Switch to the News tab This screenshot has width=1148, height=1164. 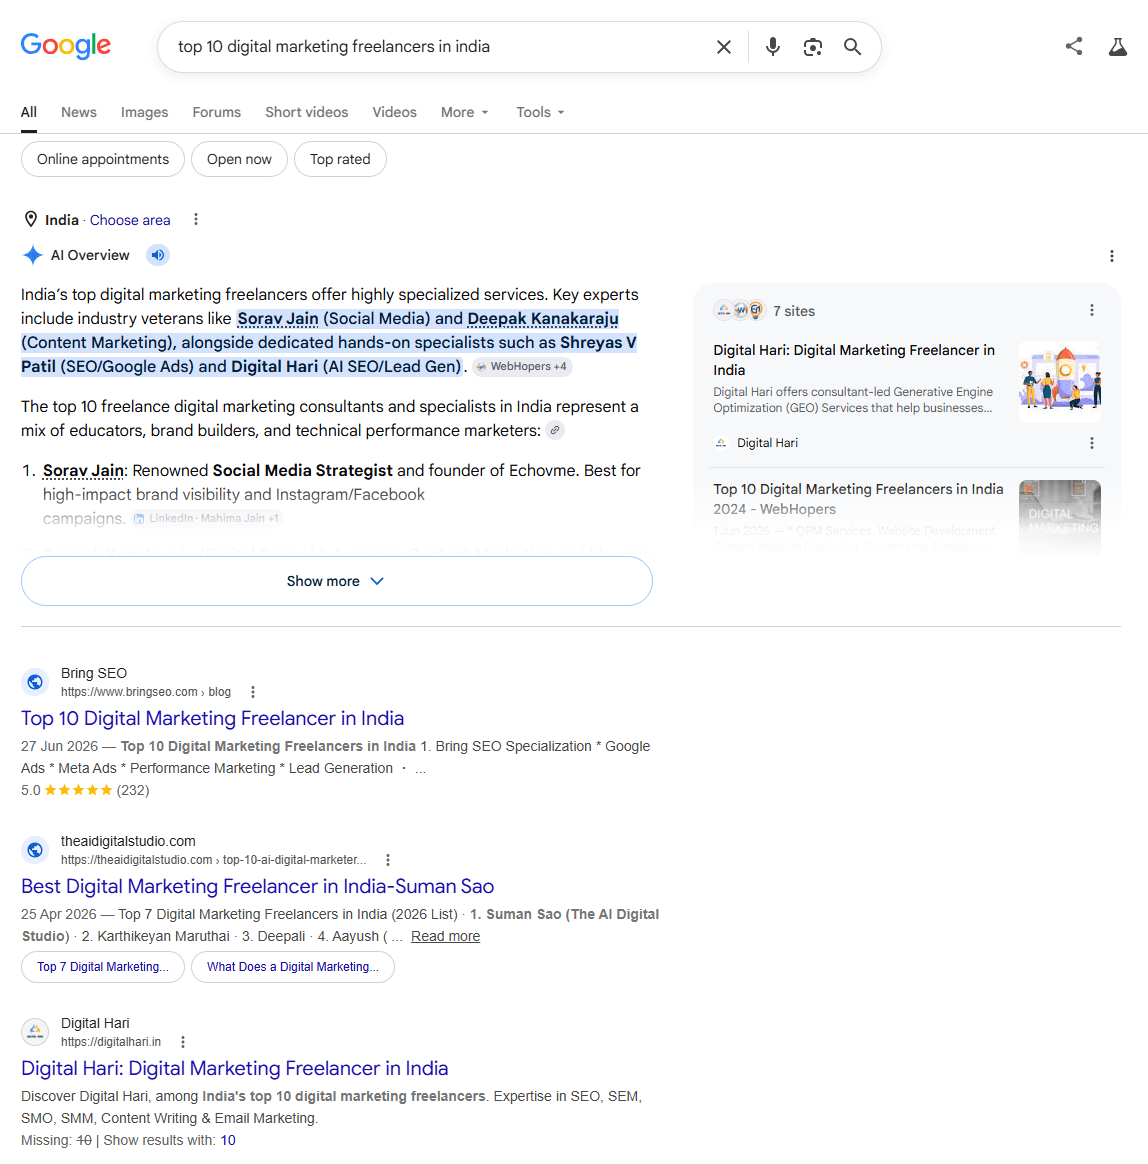(x=79, y=112)
